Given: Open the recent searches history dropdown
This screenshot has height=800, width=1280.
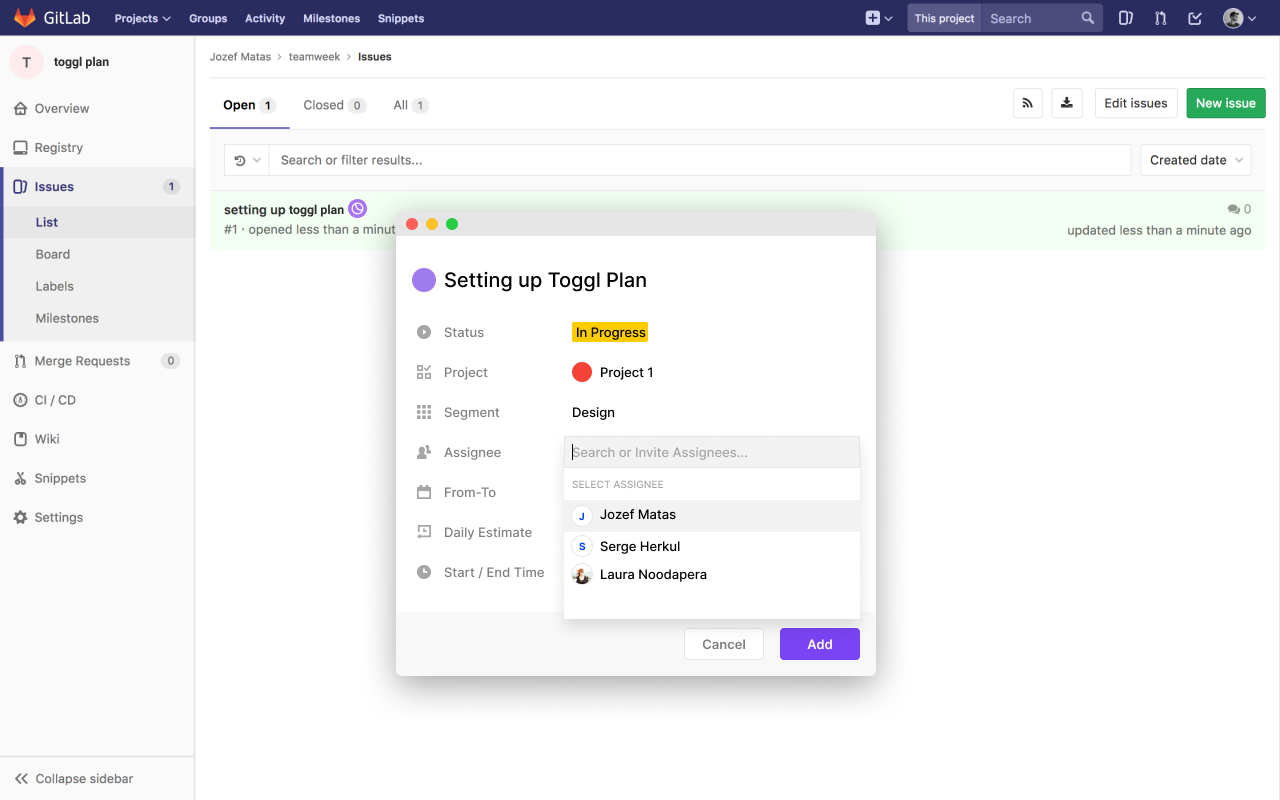Looking at the screenshot, I should pos(246,160).
